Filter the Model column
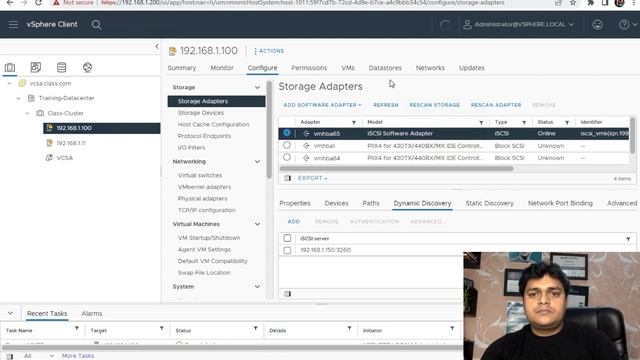Image resolution: width=640 pixels, height=360 pixels. tap(481, 122)
